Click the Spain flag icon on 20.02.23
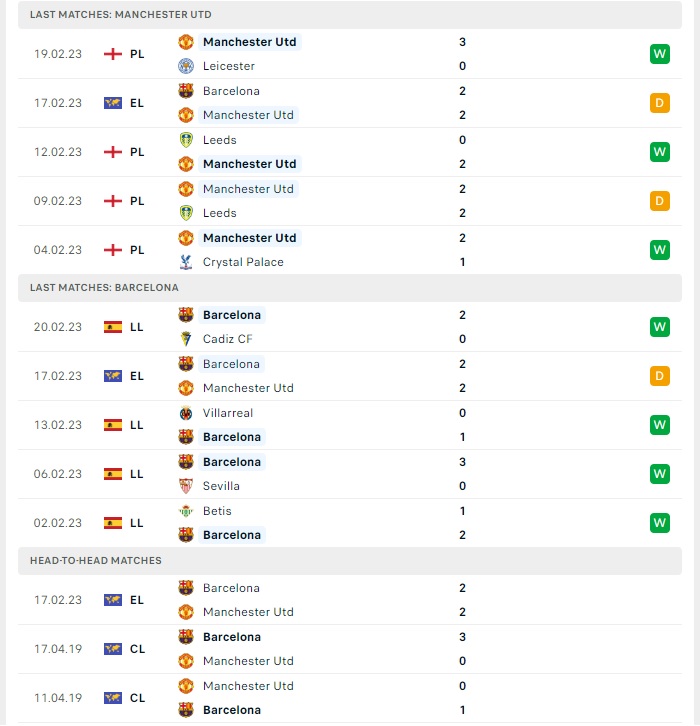Viewport: 700px width, 726px height. 112,327
